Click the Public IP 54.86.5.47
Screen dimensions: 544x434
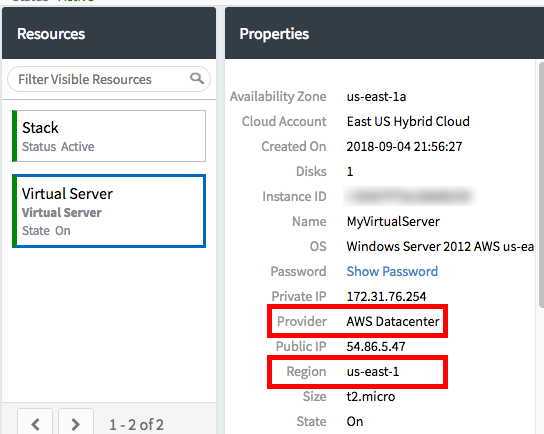(376, 346)
